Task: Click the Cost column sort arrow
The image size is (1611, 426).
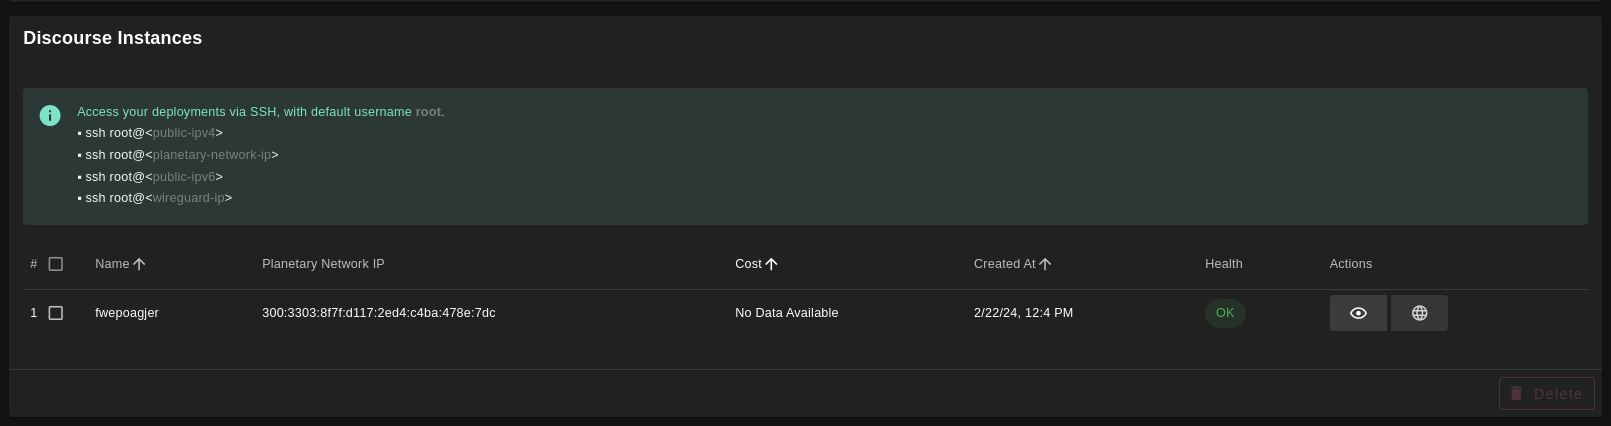Action: (771, 264)
